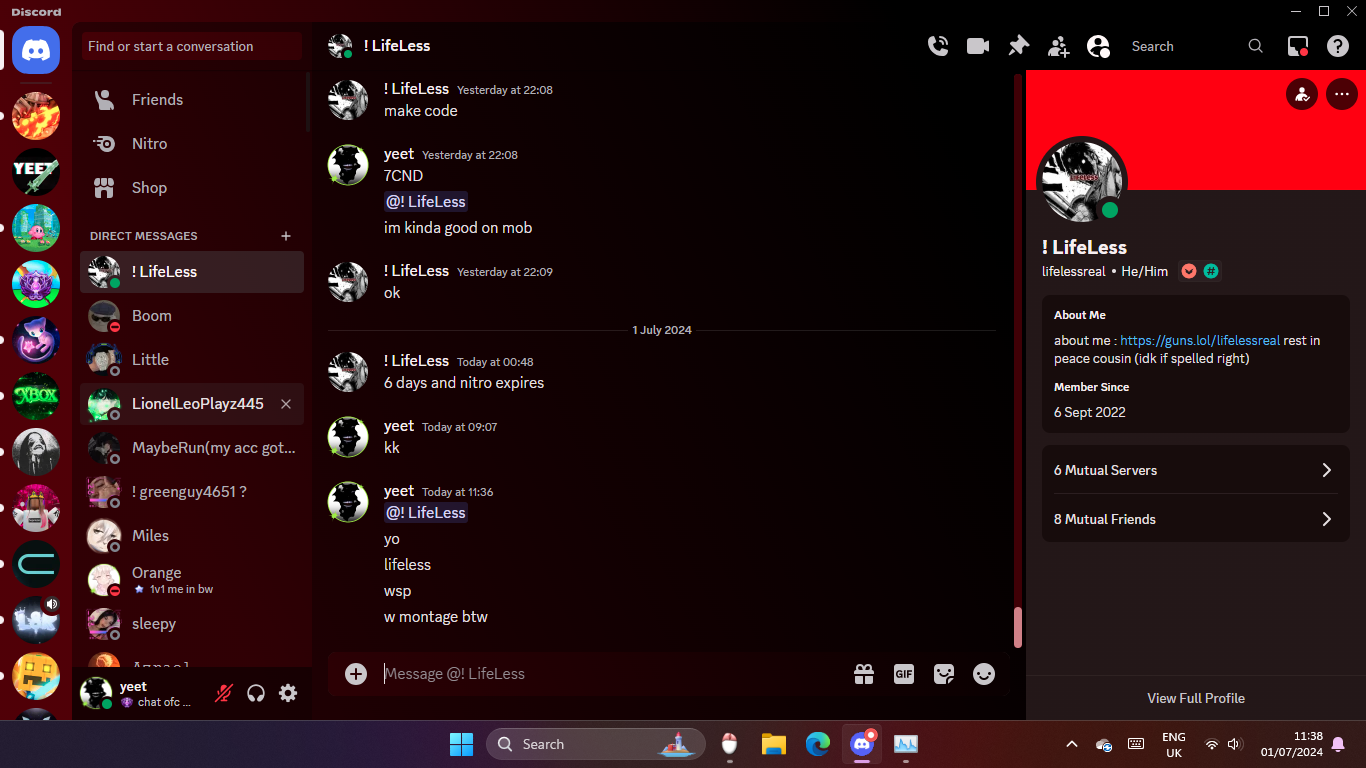Show pinned messages

point(1018,46)
